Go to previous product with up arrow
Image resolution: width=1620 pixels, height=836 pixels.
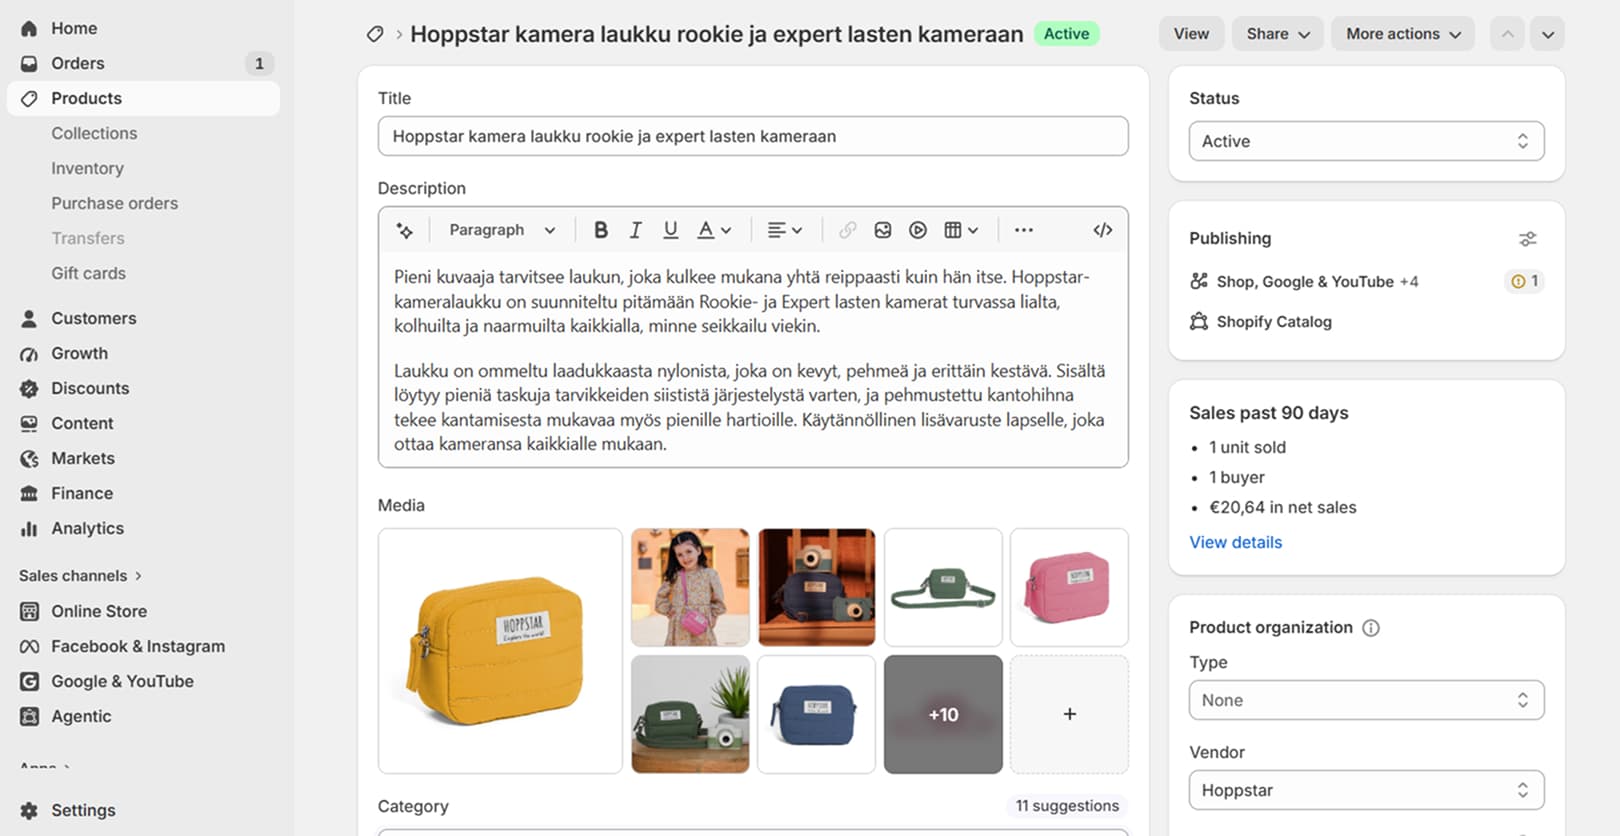1507,34
